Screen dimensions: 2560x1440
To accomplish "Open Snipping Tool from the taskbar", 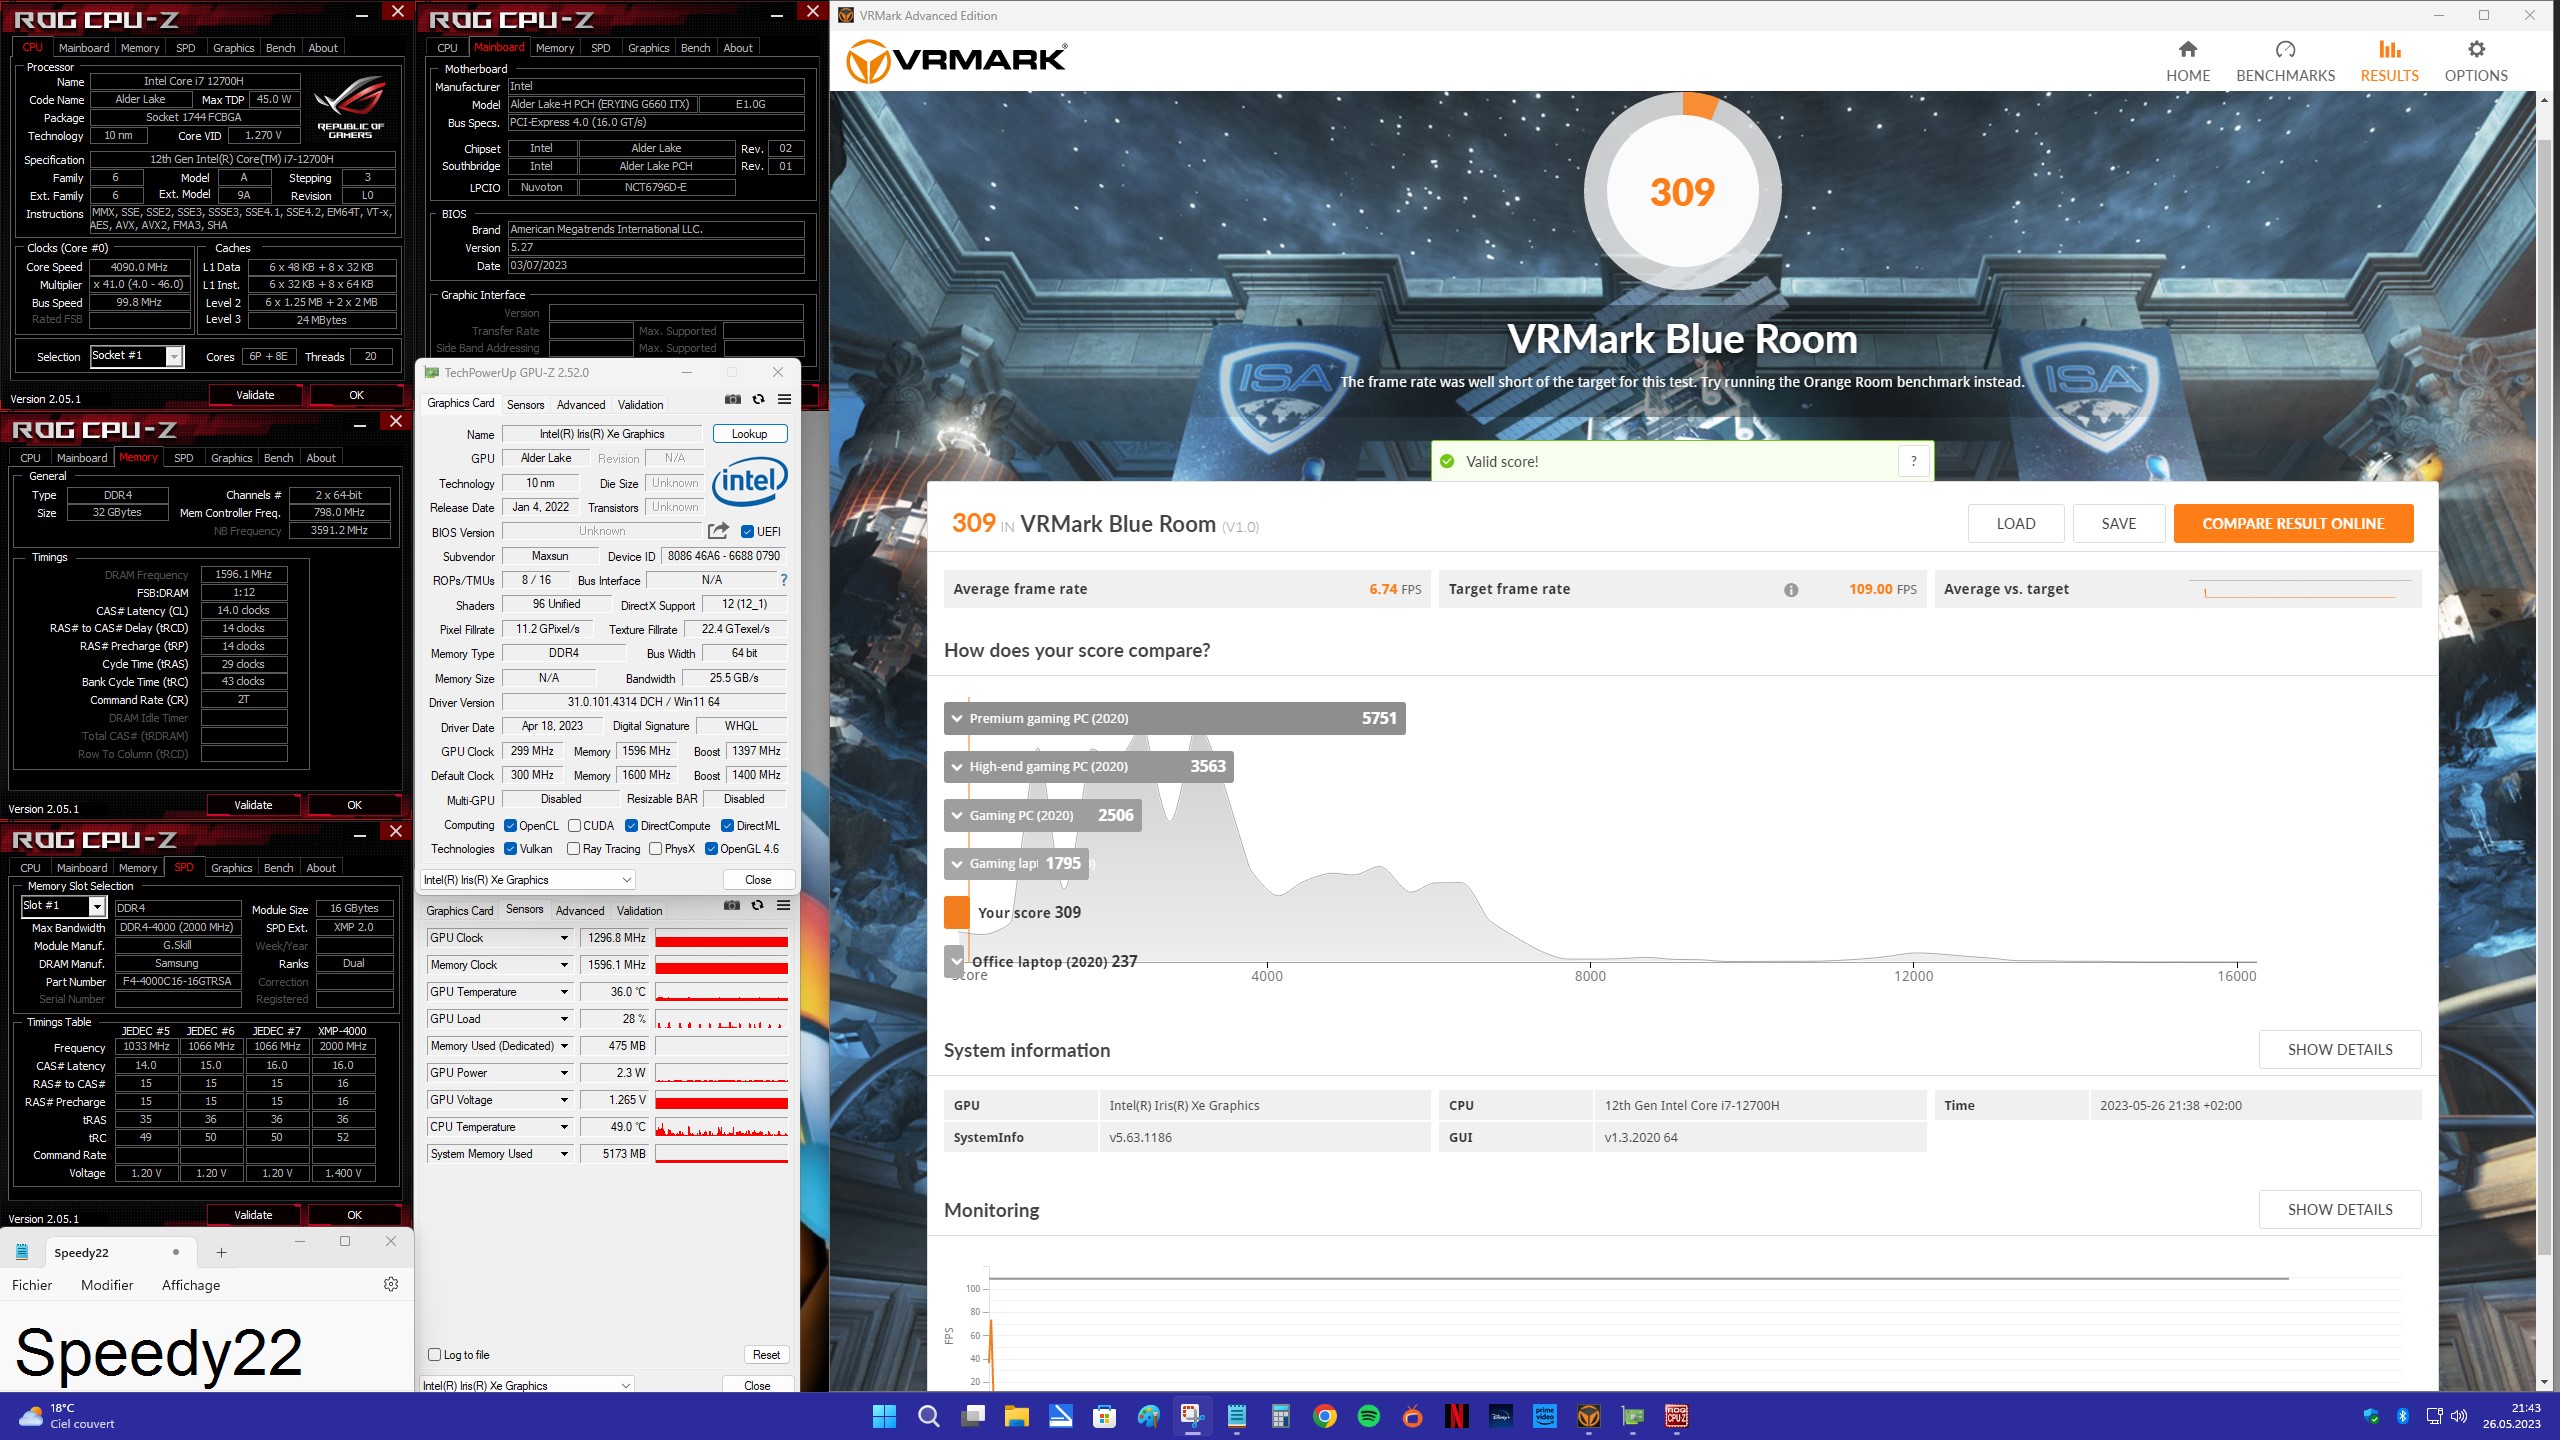I will click(1192, 1416).
